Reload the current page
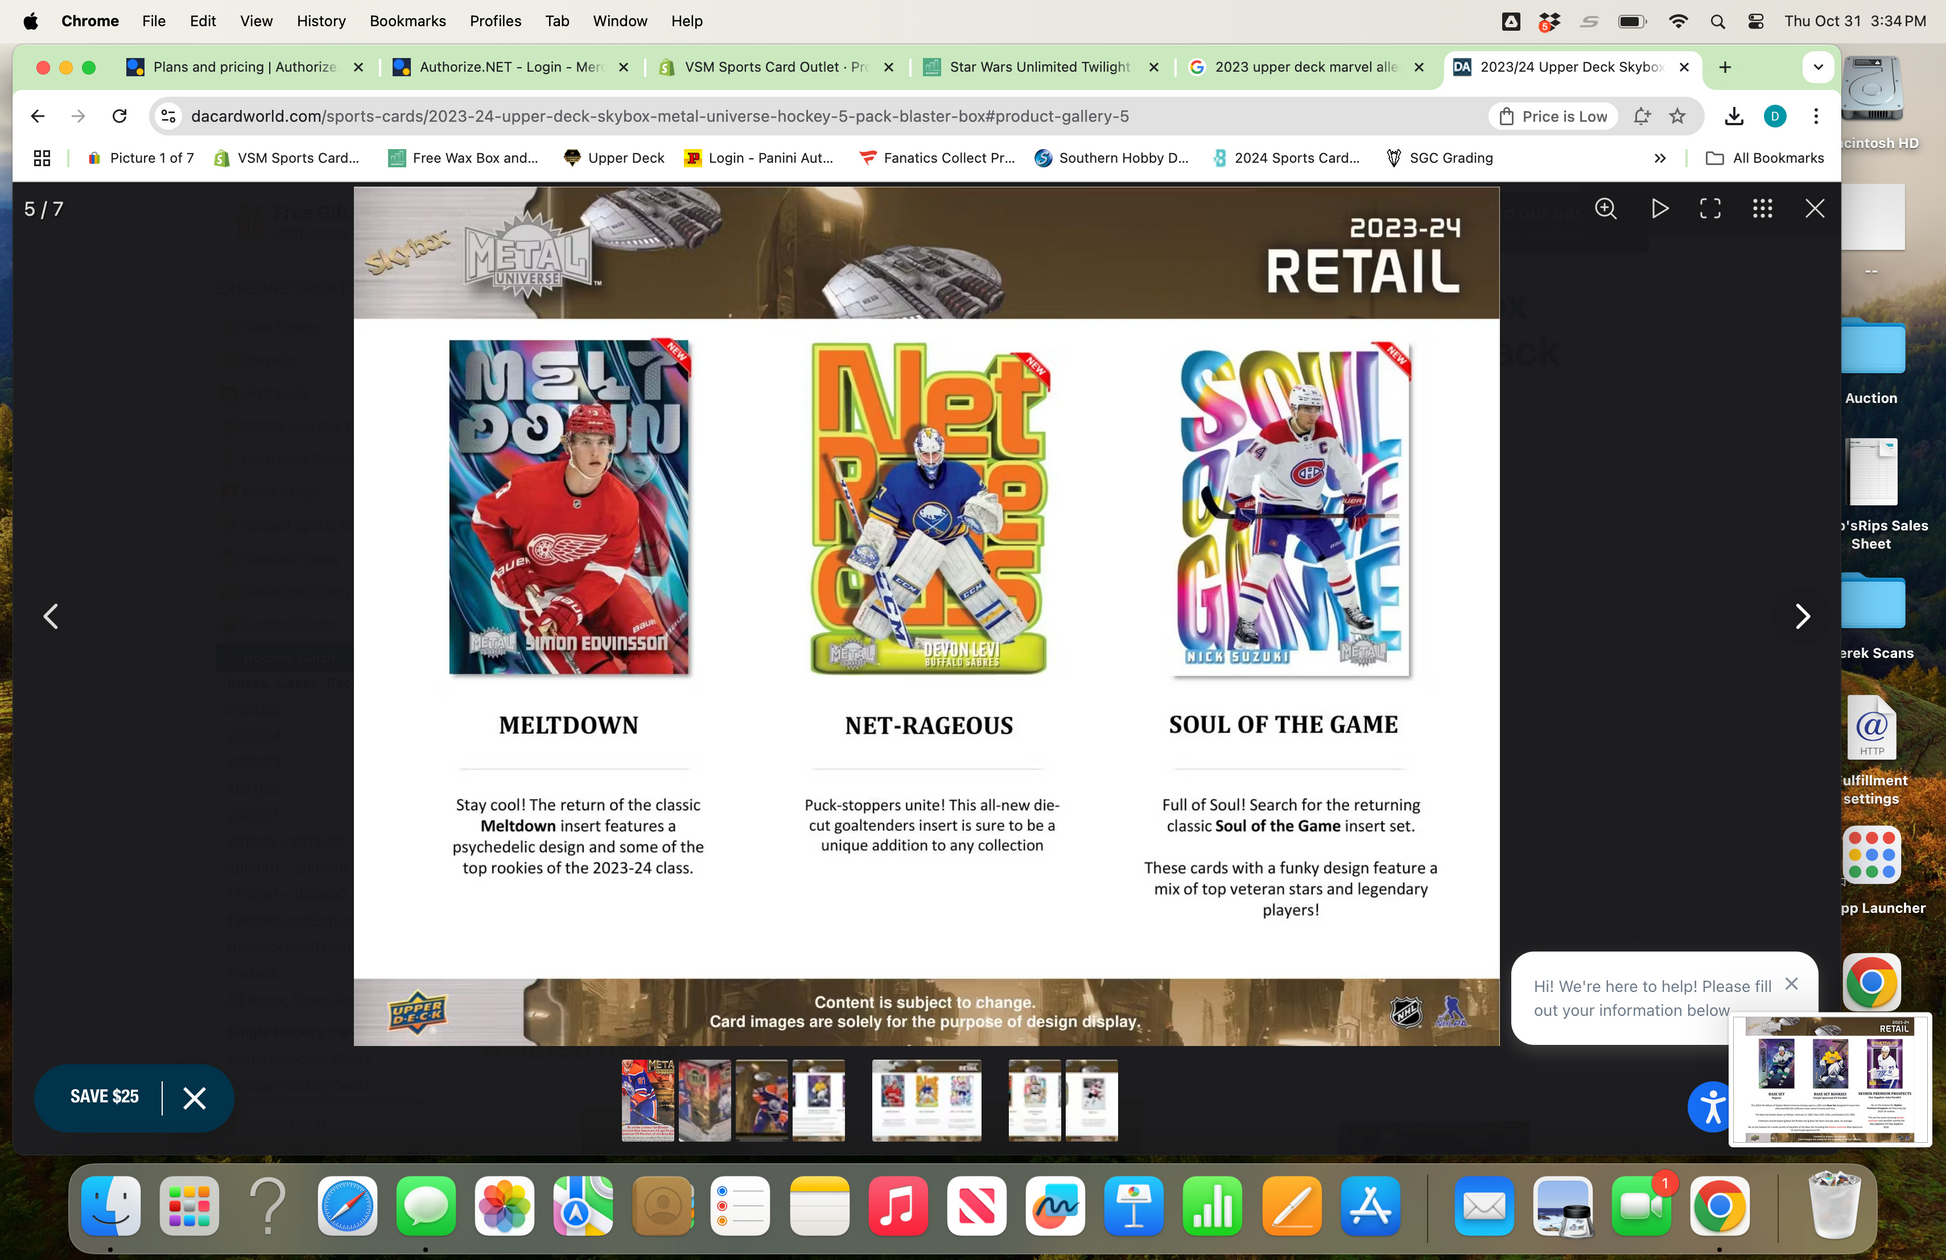1946x1260 pixels. coord(119,116)
